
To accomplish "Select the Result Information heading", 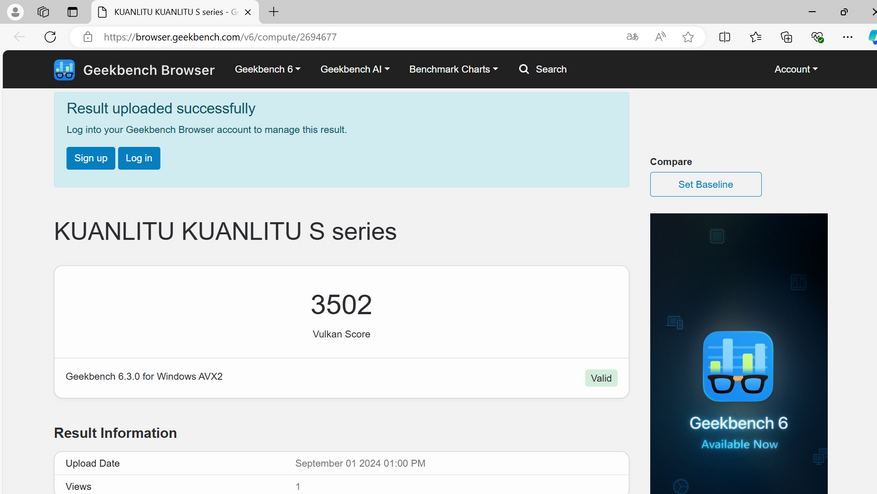I will point(115,433).
